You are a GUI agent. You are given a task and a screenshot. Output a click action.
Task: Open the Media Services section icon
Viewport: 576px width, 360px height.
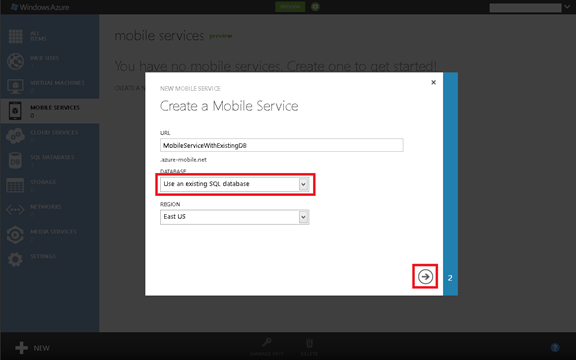15,235
